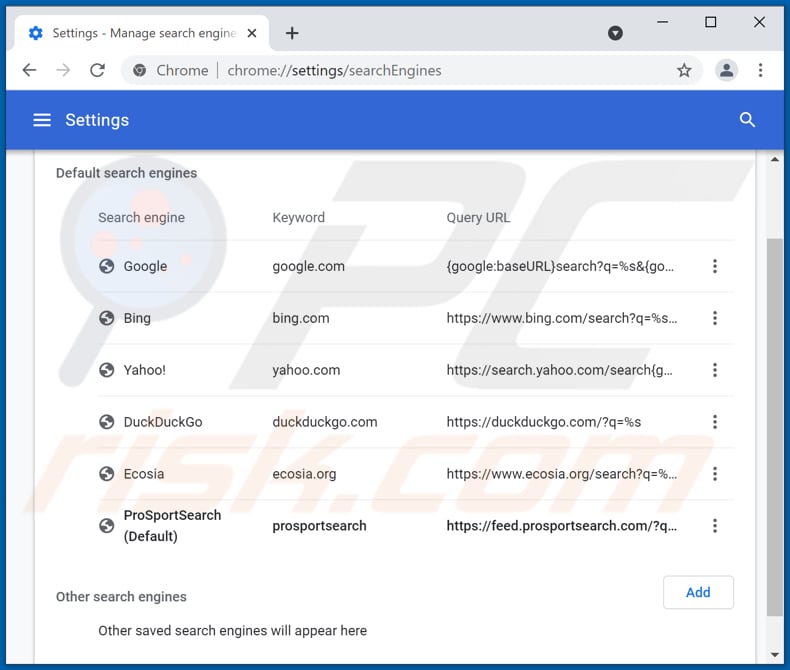Click the 'Other search engines' heading

121,597
